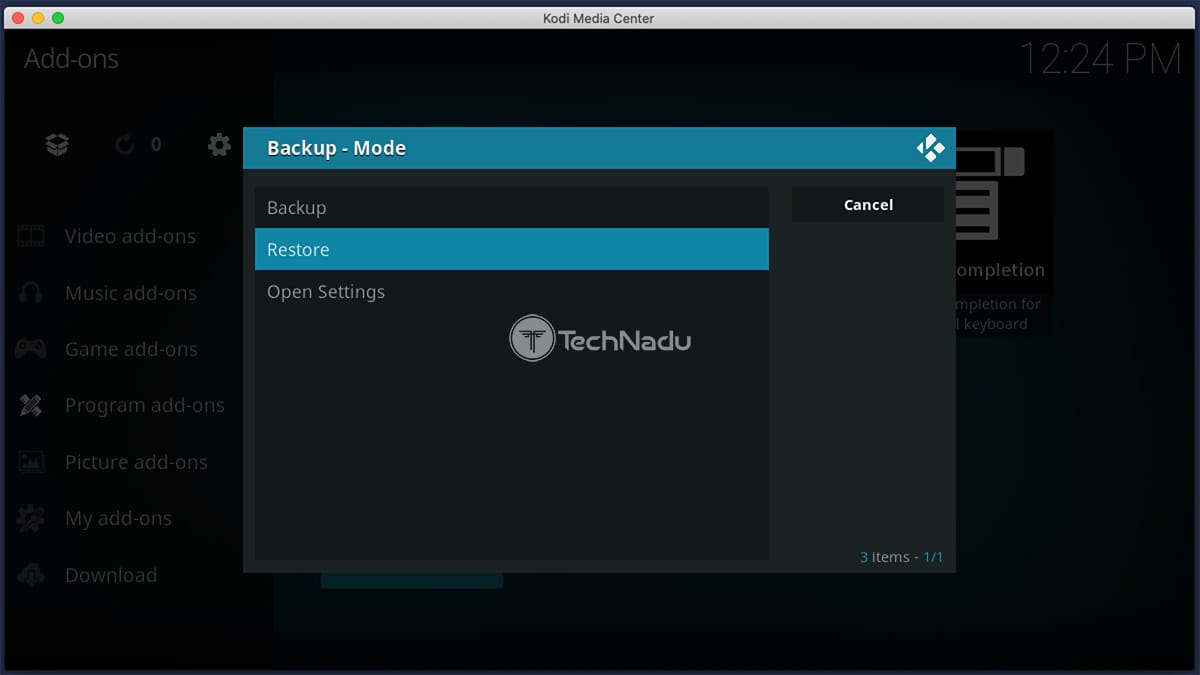Click the Backup - Mode dialog title
1200x675 pixels.
[x=336, y=148]
